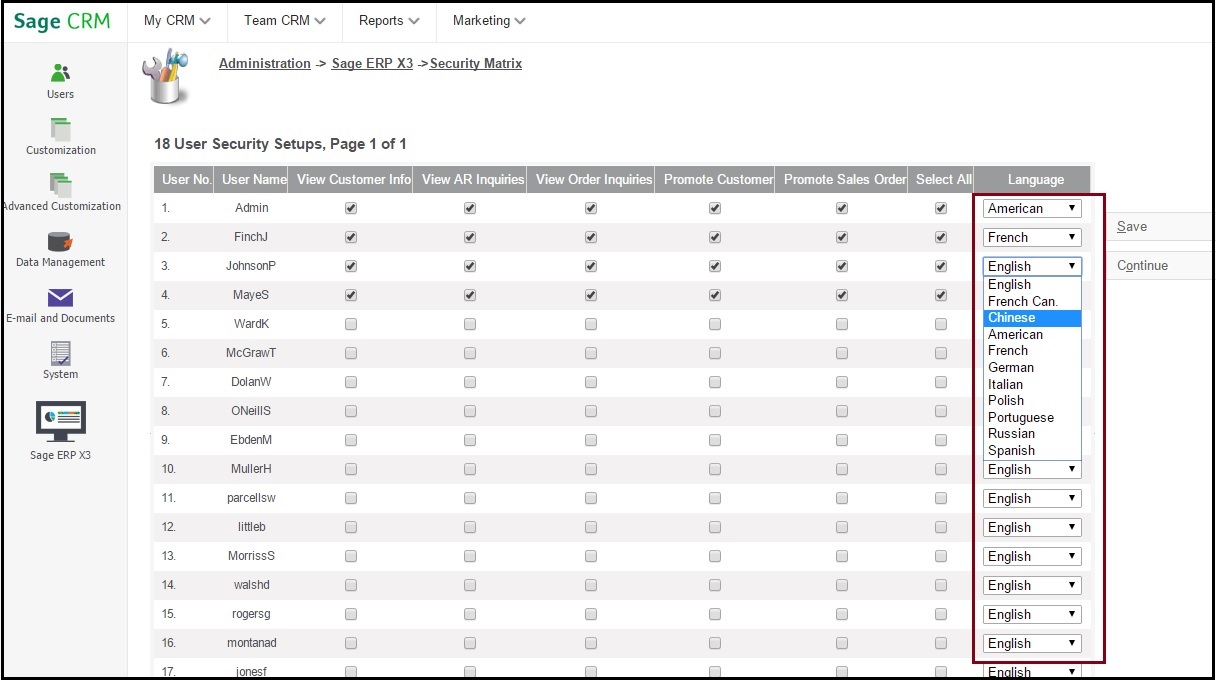This screenshot has height=680, width=1216.
Task: Open the Language dropdown for Admin
Action: point(1032,208)
